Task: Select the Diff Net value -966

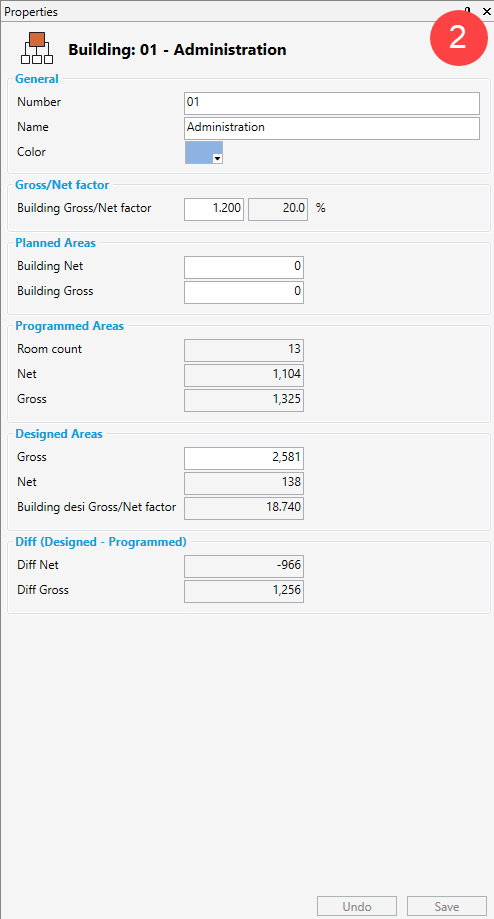Action: point(244,567)
